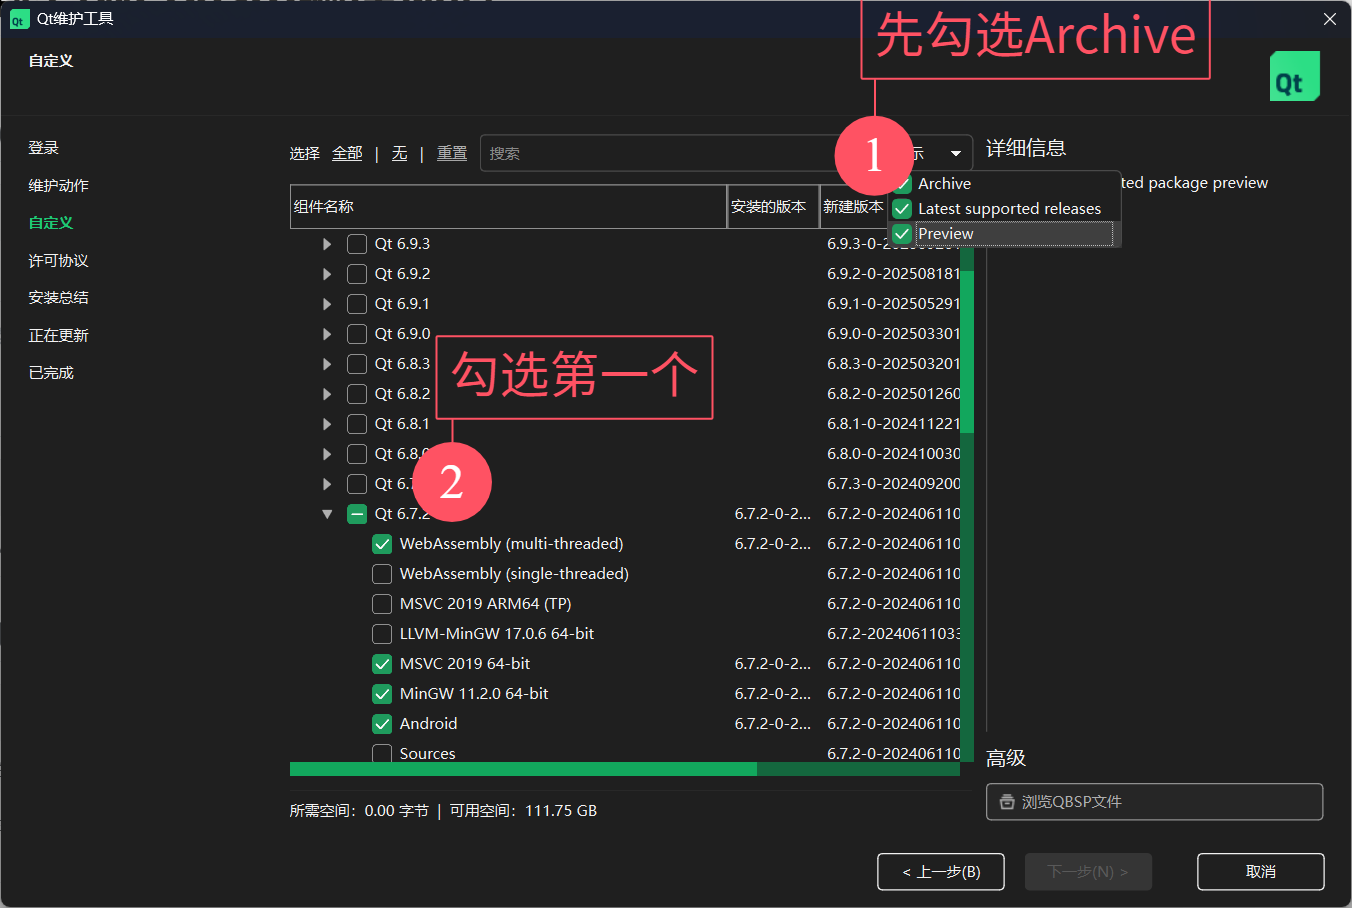Screen dimensions: 1352x908
Task: Click the 无 deselect-all link
Action: 399,153
